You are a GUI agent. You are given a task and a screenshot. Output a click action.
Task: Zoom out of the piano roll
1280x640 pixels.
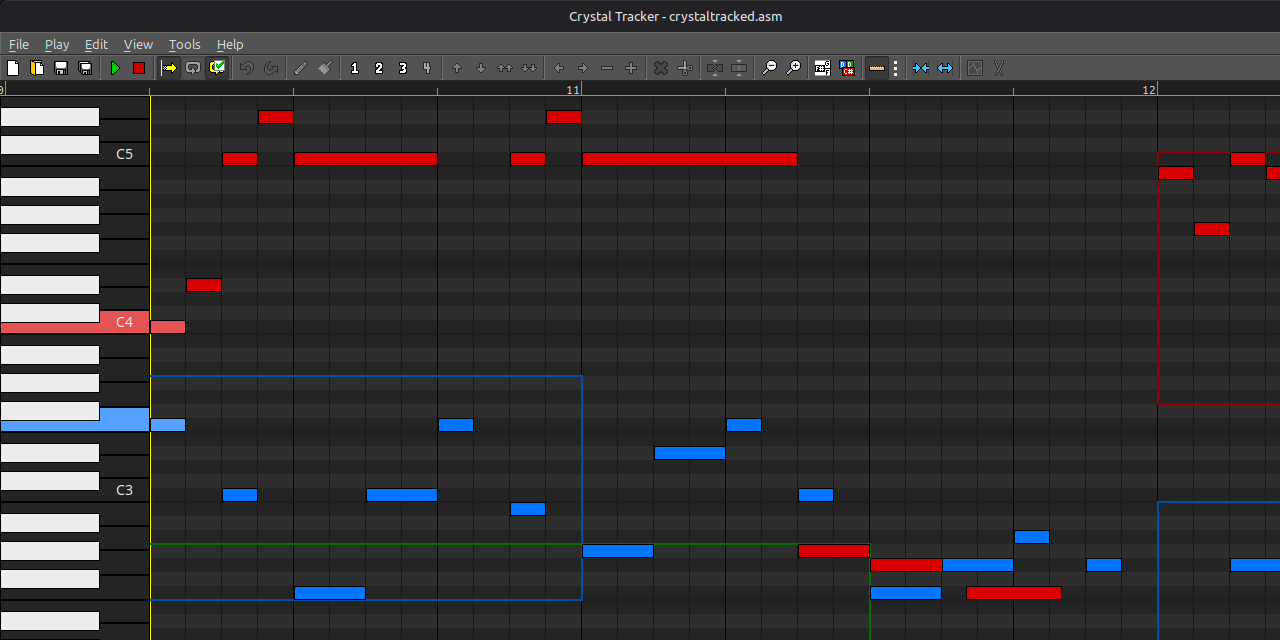click(x=769, y=68)
